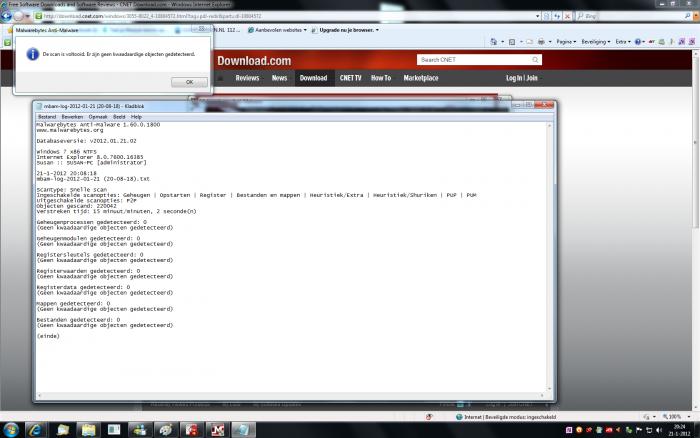Click the '(einde)' line in Kladblok

point(48,336)
